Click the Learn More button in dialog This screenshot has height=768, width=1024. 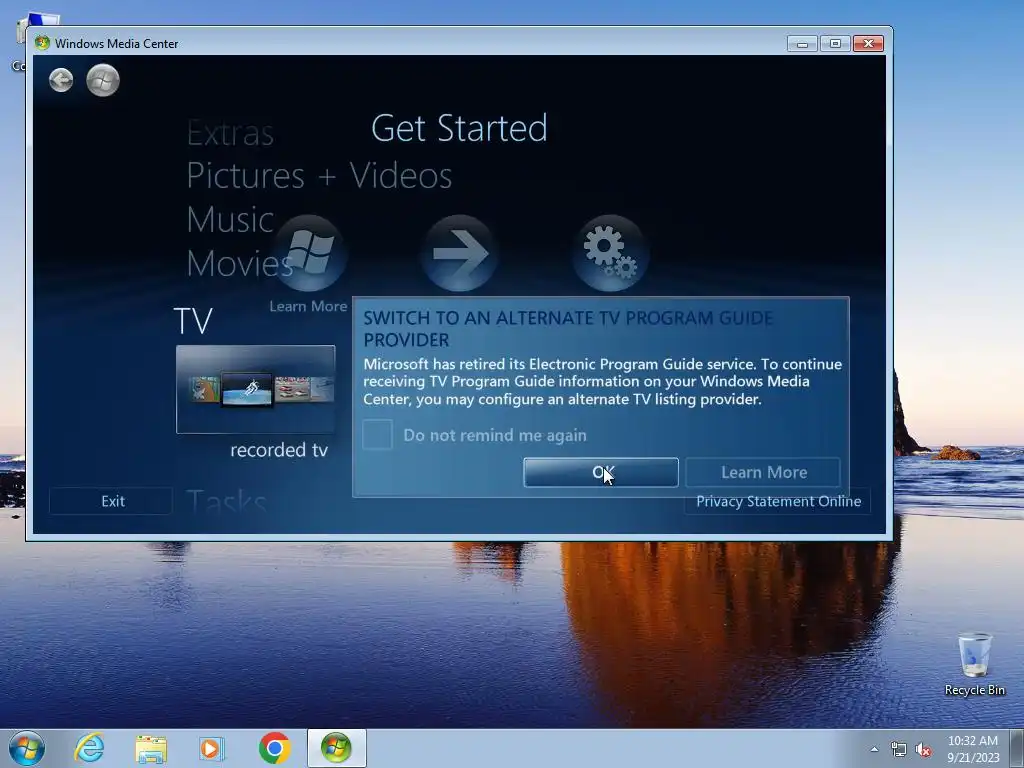tap(763, 472)
